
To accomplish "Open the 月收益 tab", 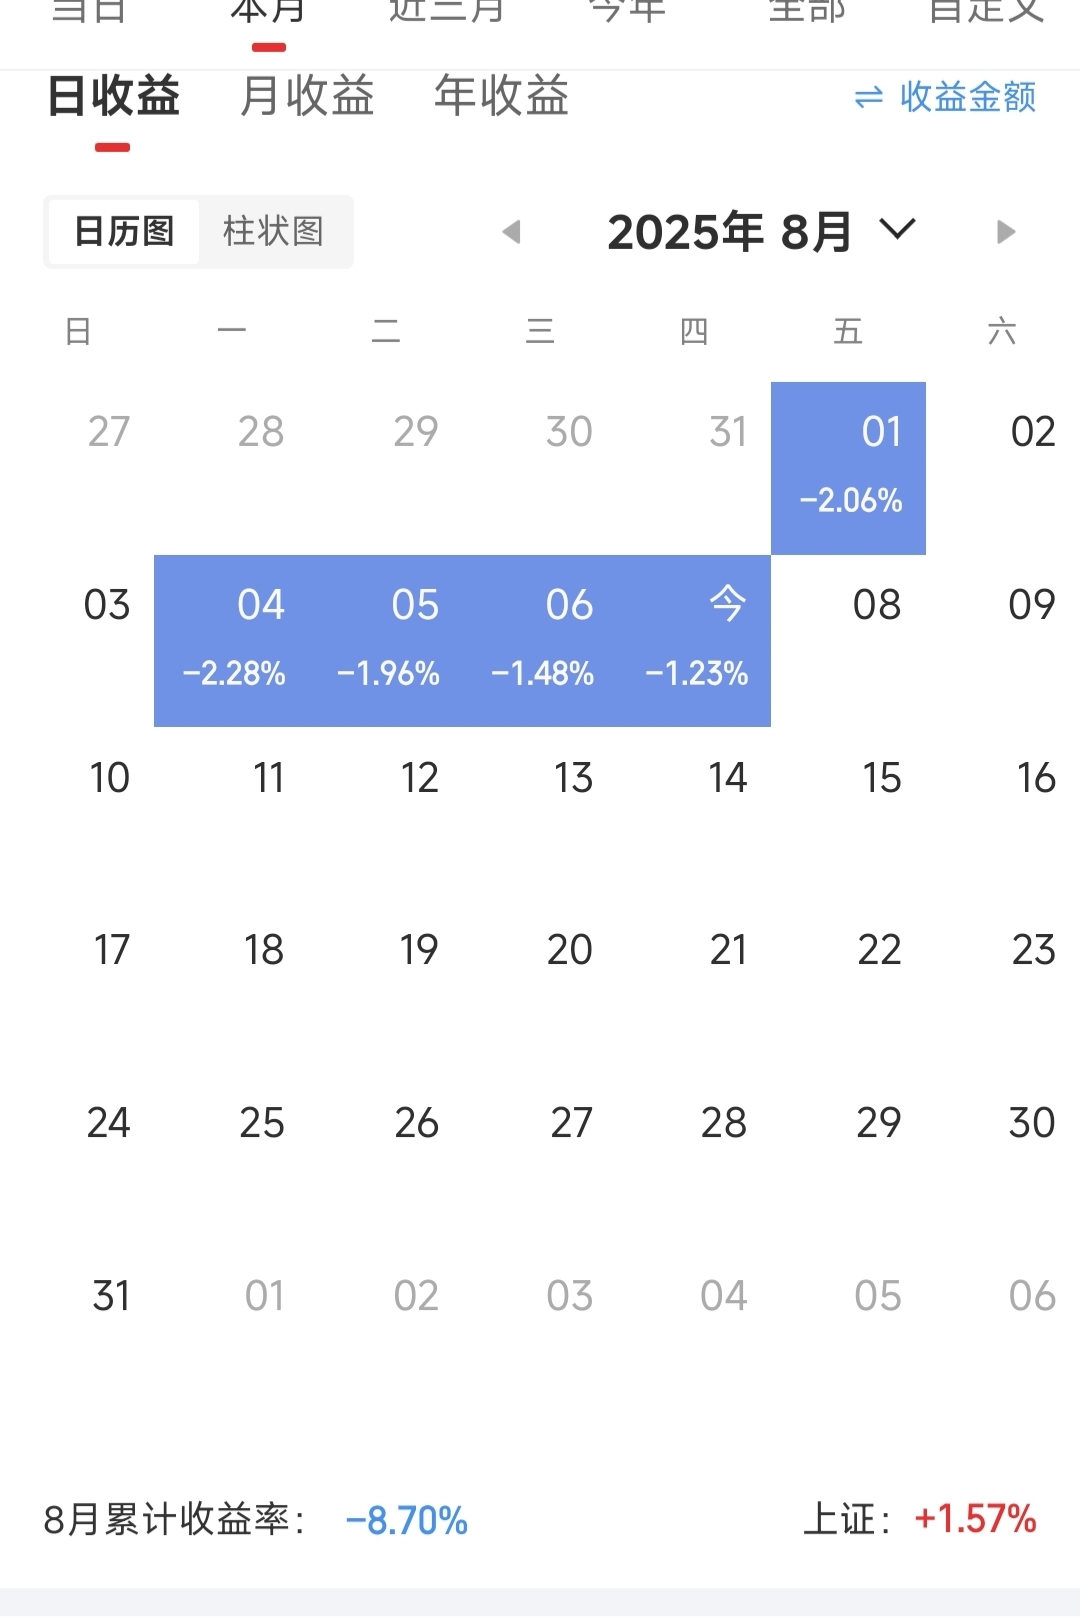I will click(307, 97).
